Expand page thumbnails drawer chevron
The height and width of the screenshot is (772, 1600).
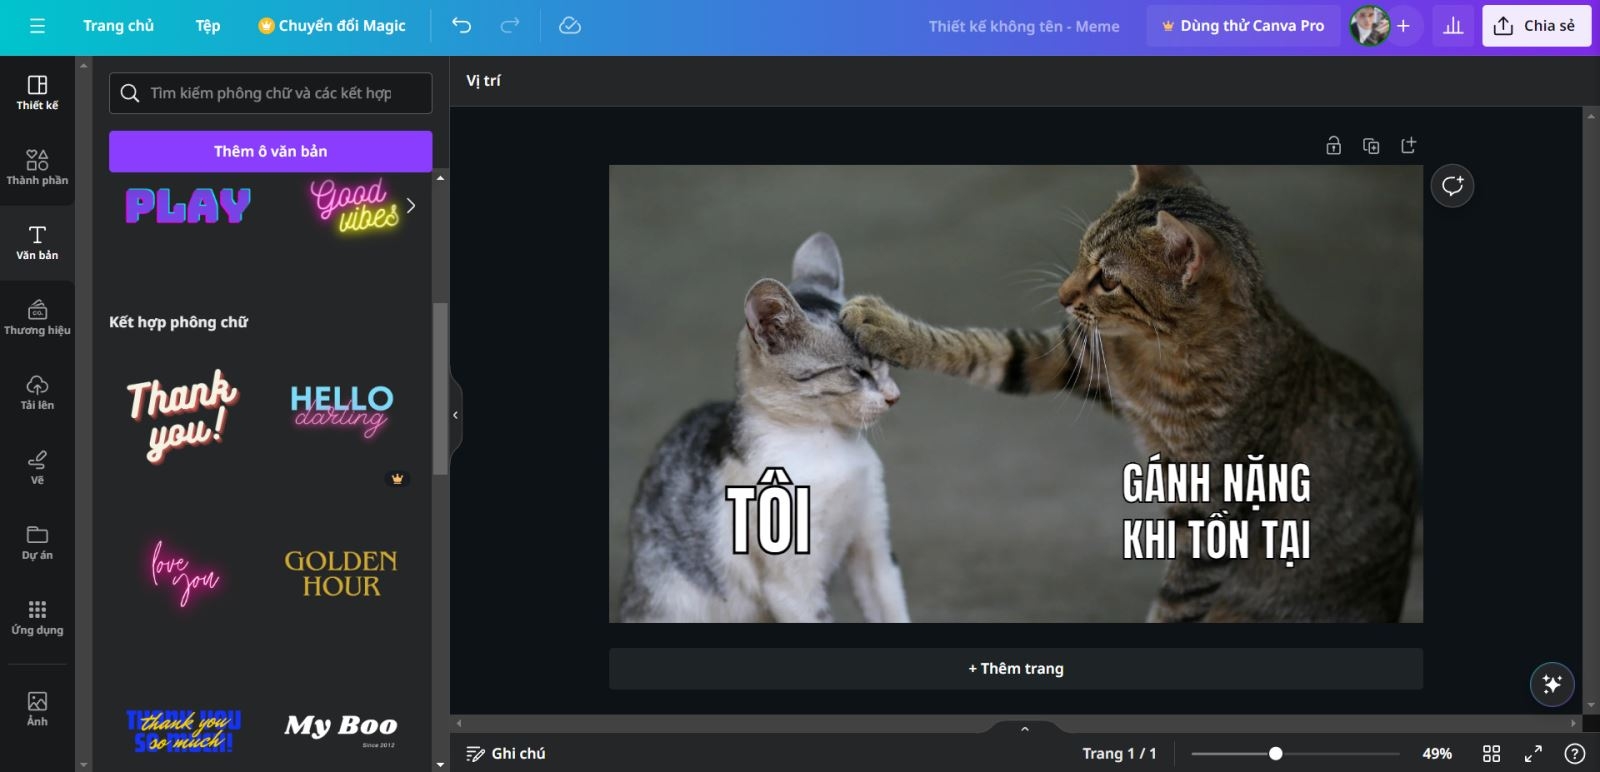click(x=1024, y=729)
